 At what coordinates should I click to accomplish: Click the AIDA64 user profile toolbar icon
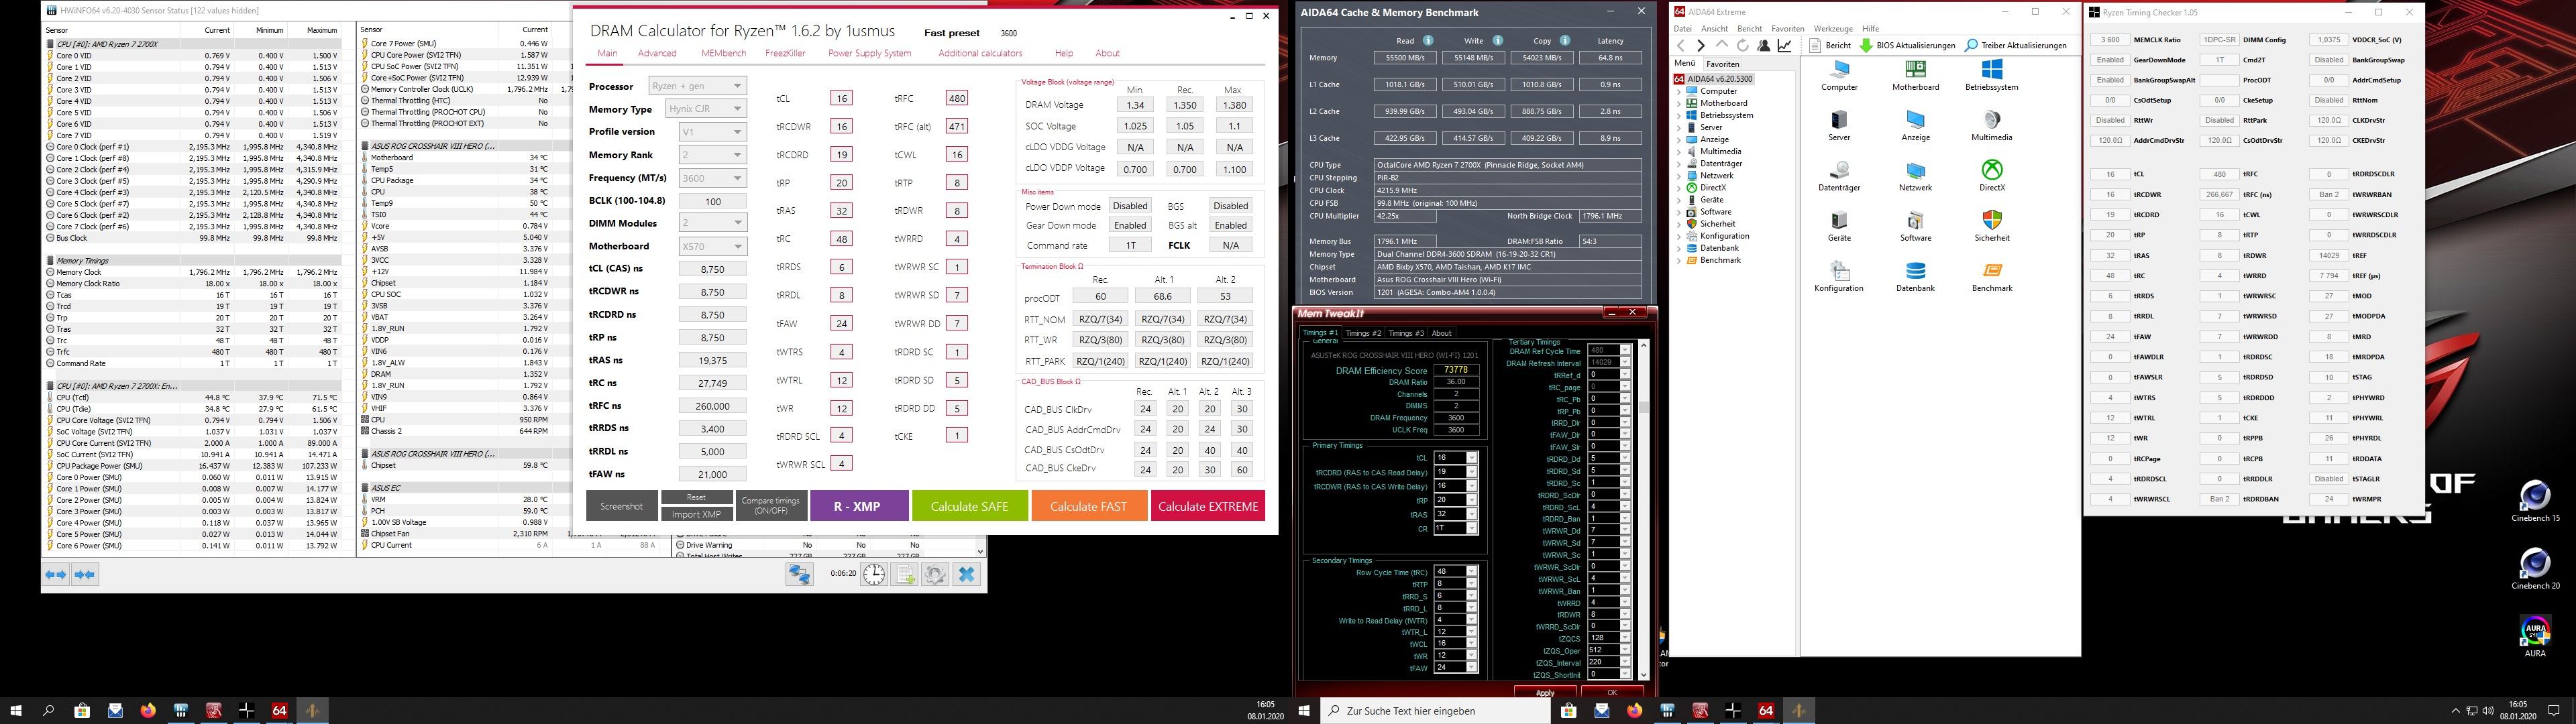click(x=1764, y=46)
